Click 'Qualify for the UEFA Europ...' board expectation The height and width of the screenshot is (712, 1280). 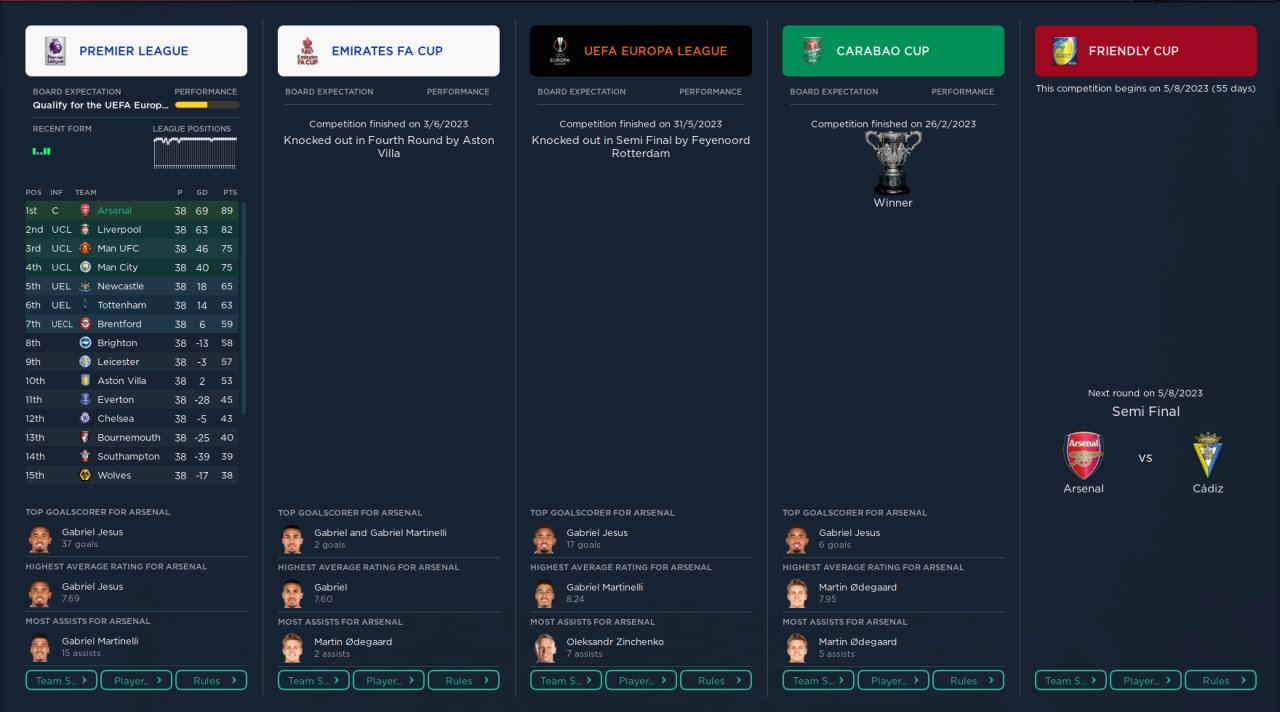101,105
